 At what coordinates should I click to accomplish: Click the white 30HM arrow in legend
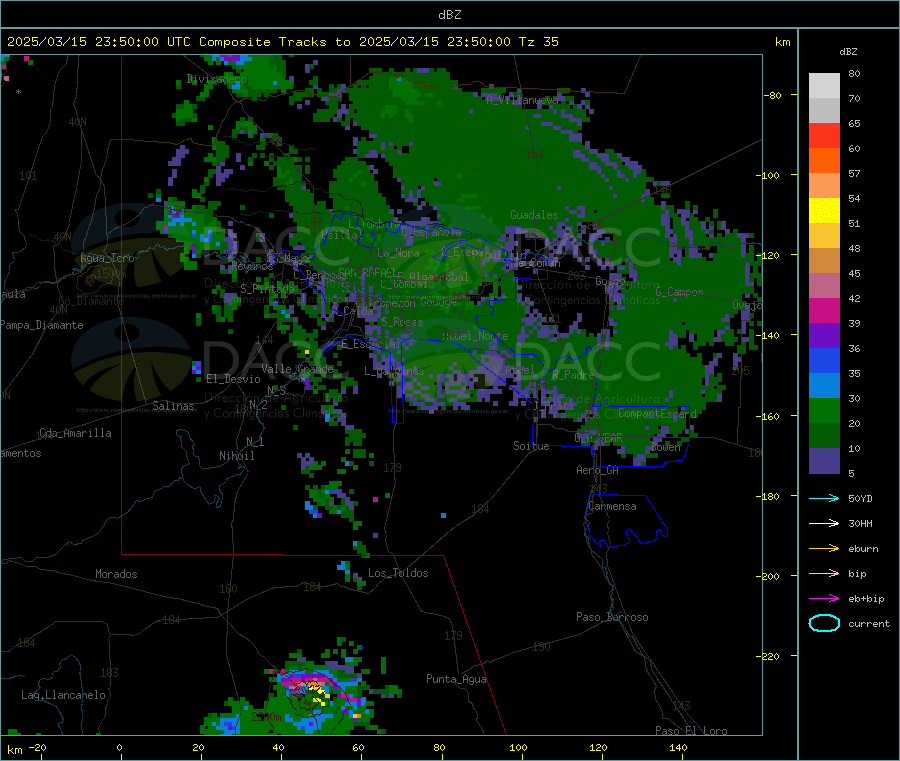click(x=824, y=523)
